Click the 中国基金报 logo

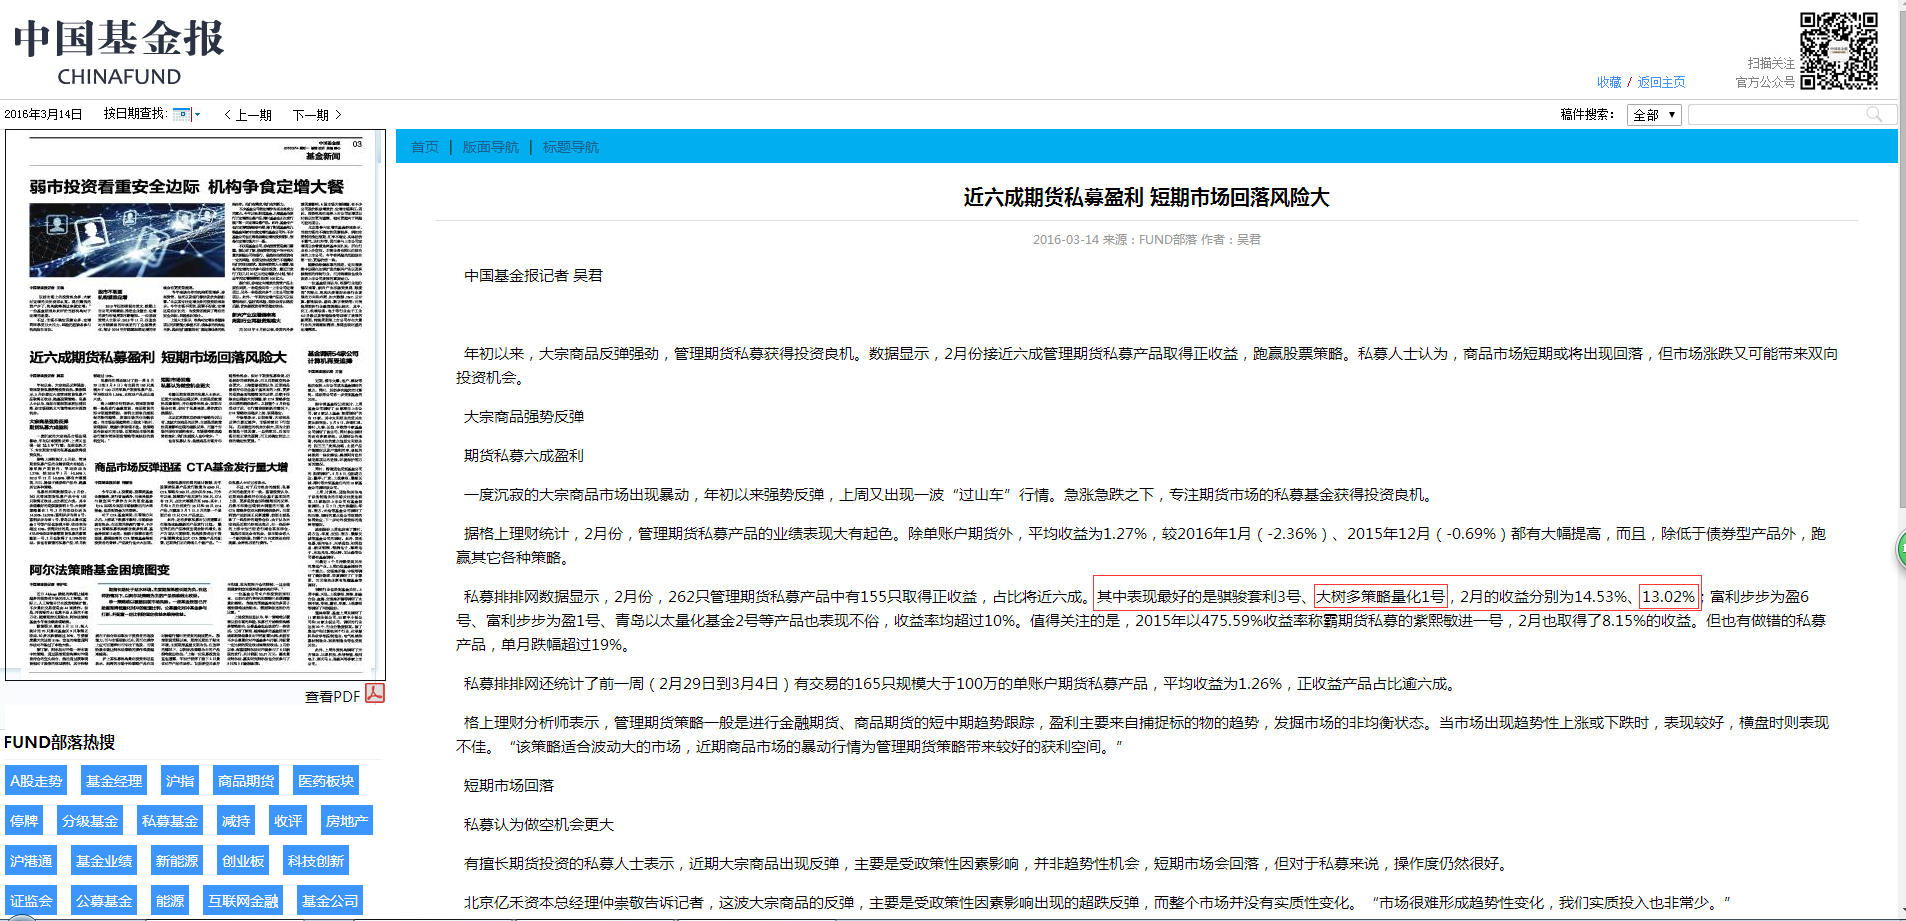(x=119, y=52)
